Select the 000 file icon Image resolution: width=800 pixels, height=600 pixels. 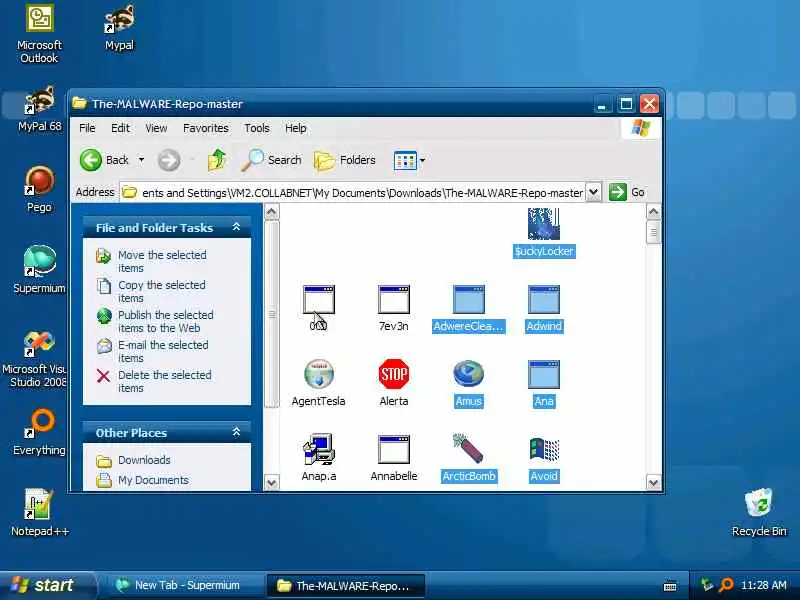tap(318, 299)
